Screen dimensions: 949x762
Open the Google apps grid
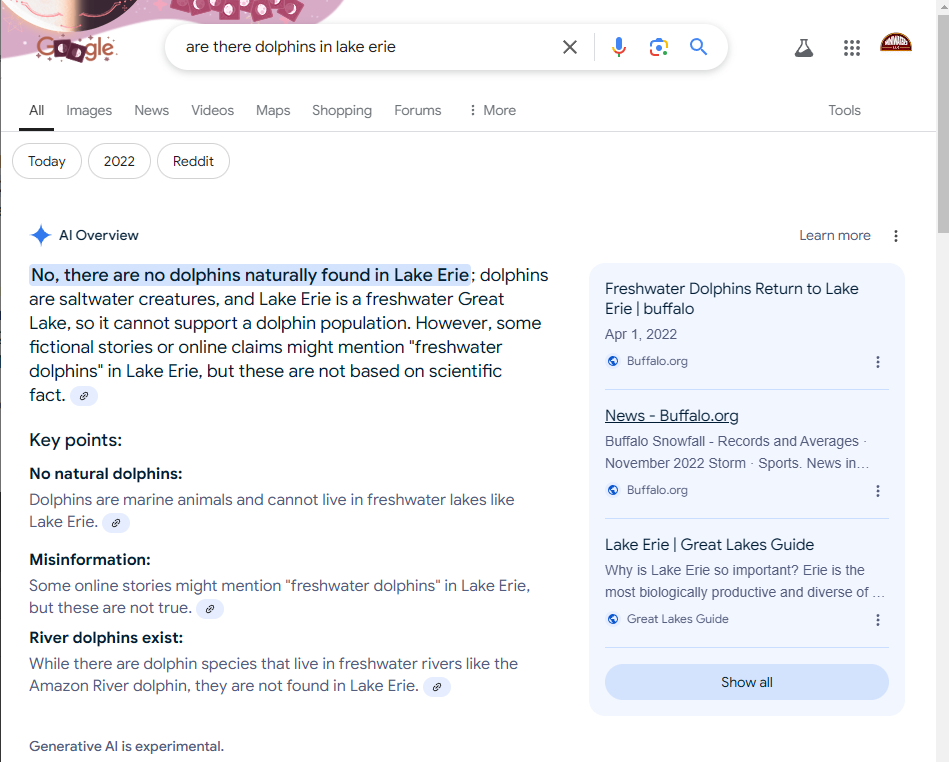point(852,48)
